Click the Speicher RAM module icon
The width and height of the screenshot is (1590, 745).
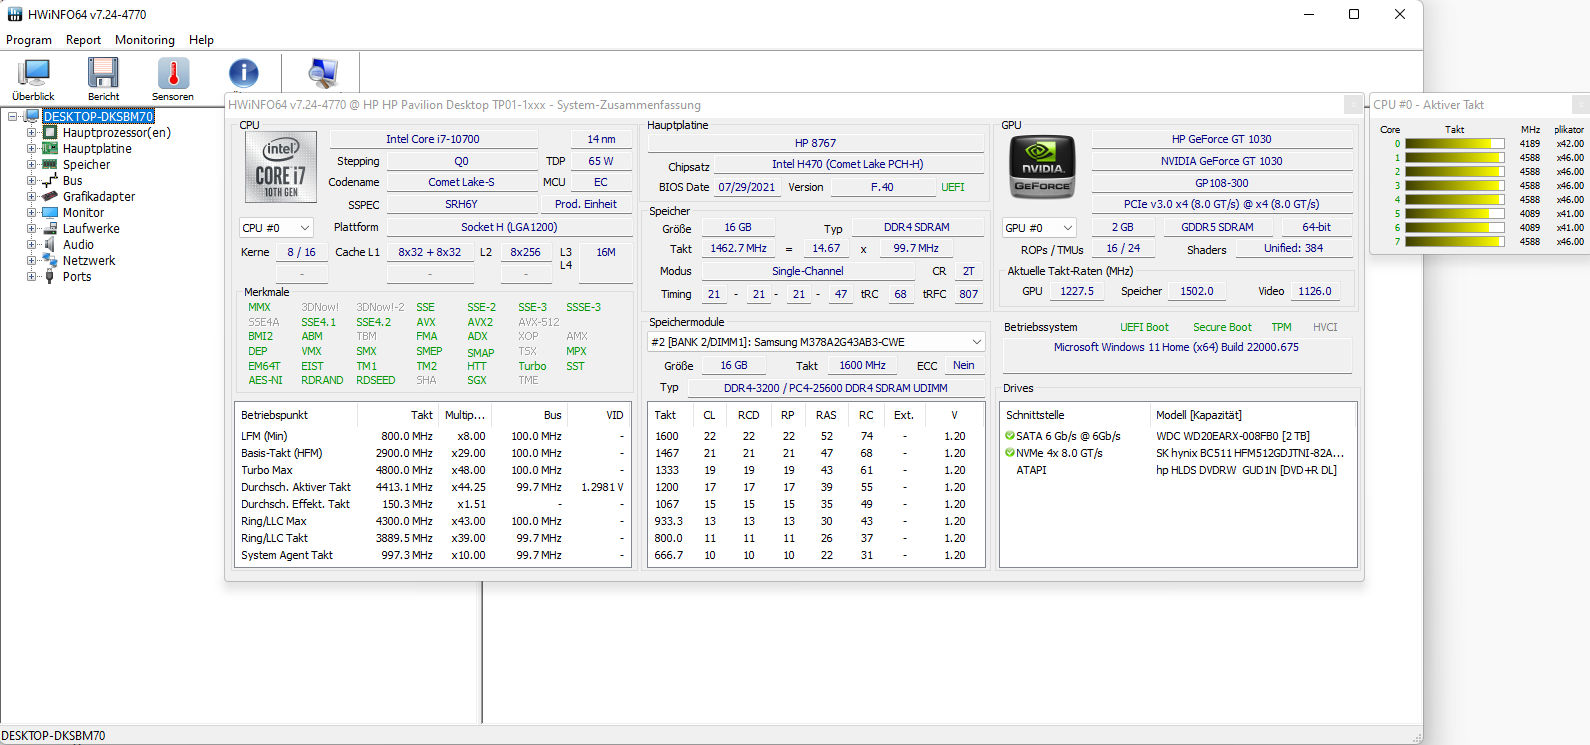click(49, 164)
